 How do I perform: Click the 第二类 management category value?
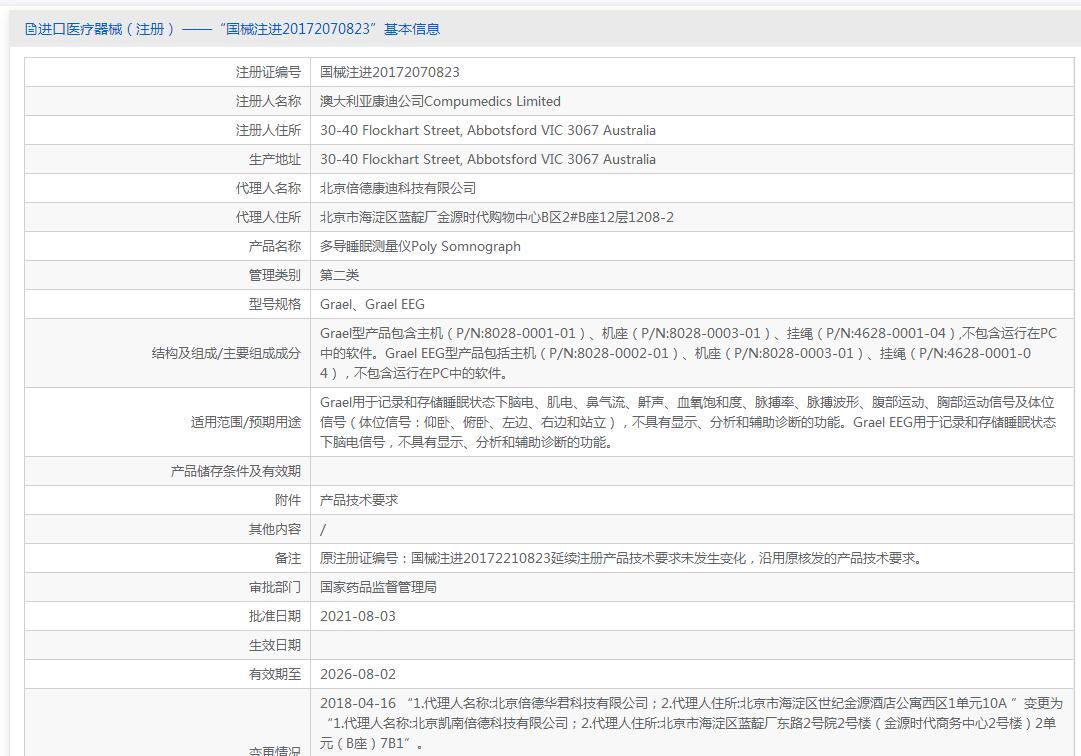click(340, 275)
